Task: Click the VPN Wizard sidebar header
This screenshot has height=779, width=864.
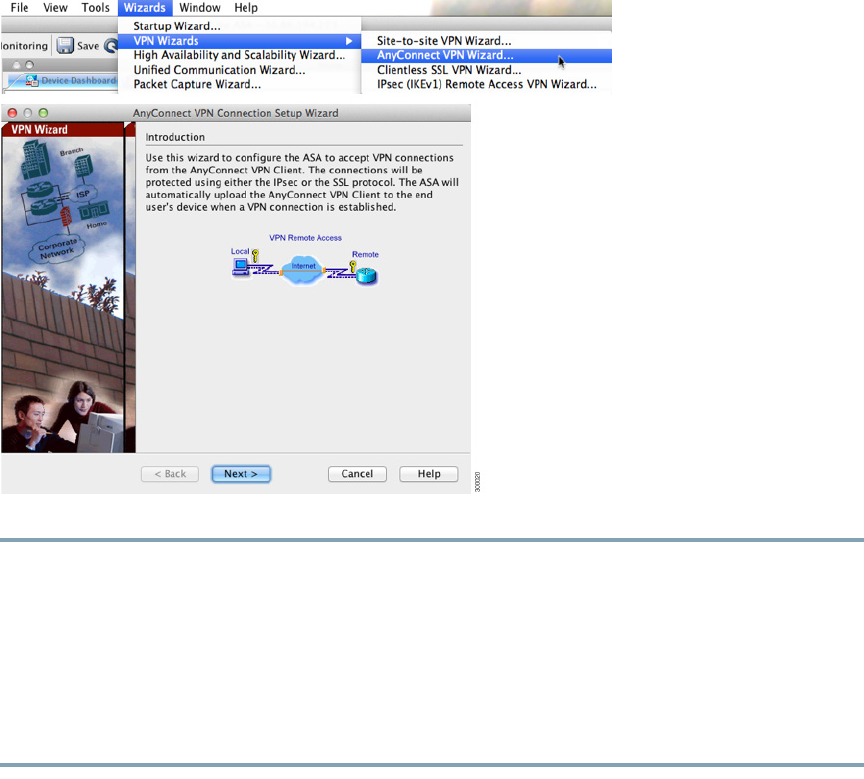Action: click(x=62, y=129)
